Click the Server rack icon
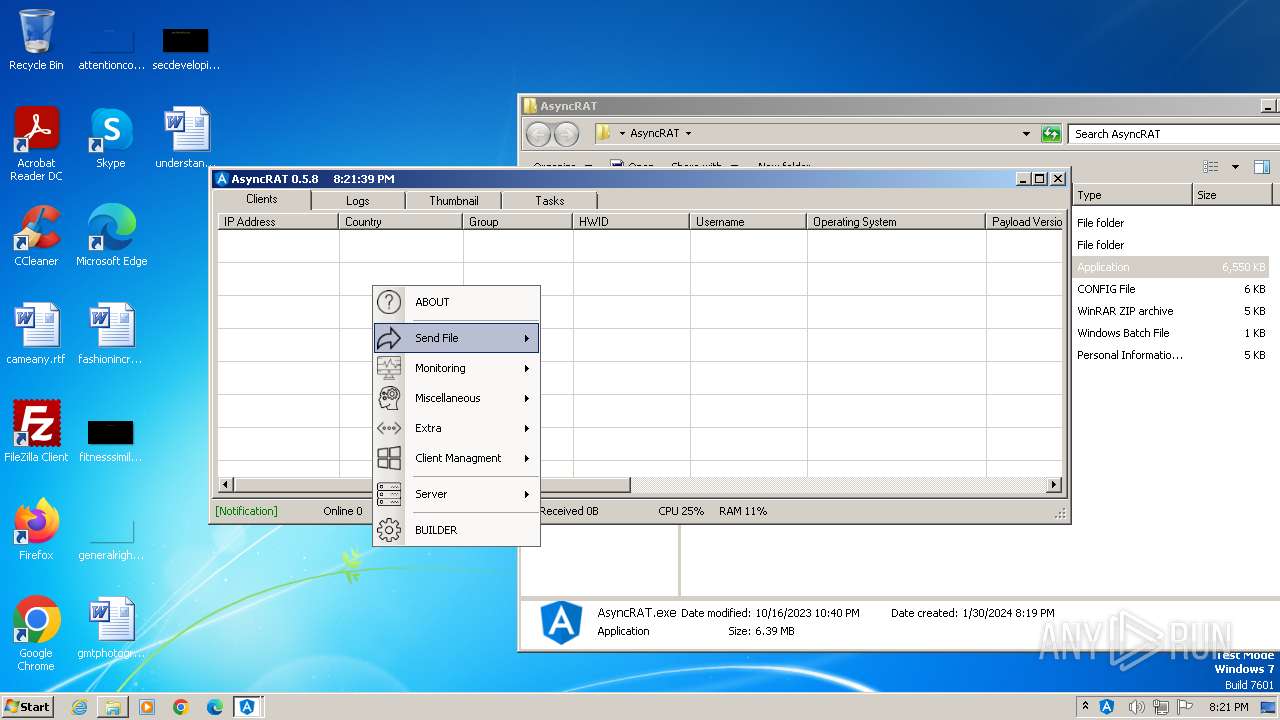The height and width of the screenshot is (720, 1280). click(x=389, y=494)
